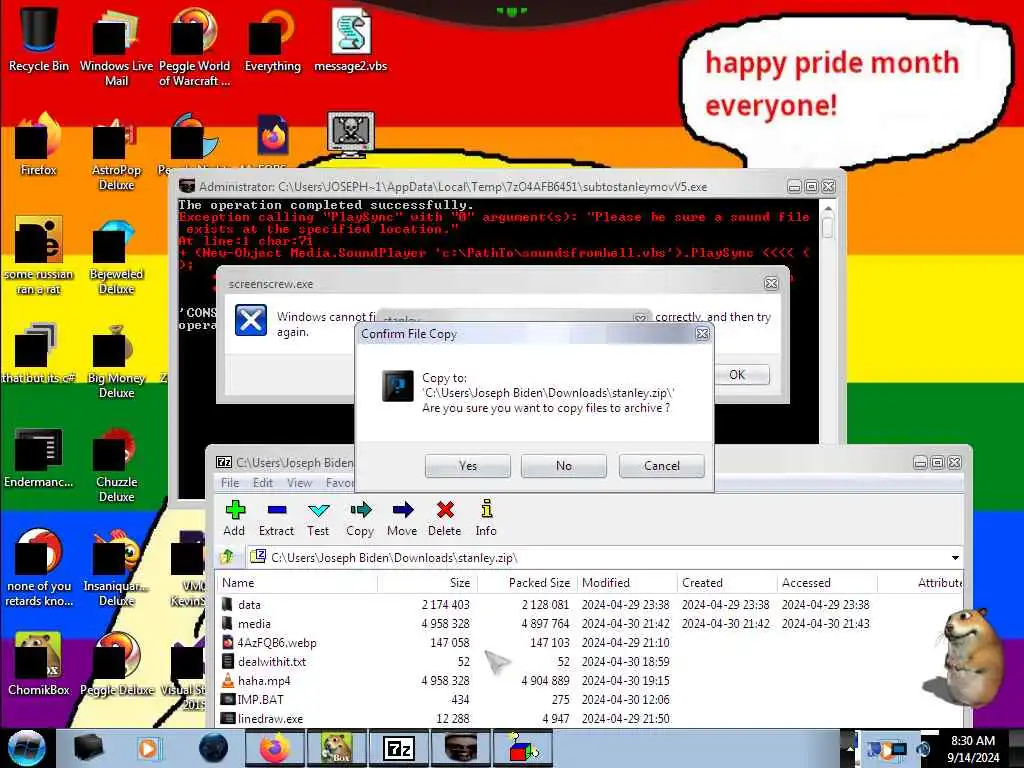Screen dimensions: 1024x768
Task: Select the IMP.BAT file
Action: (x=590, y=699)
